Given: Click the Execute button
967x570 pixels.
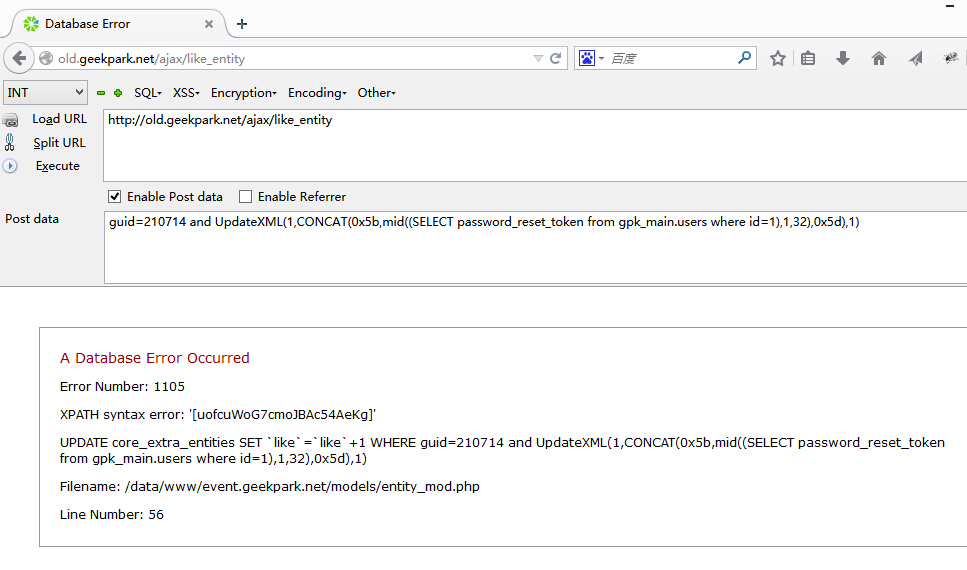Looking at the screenshot, I should pos(57,166).
